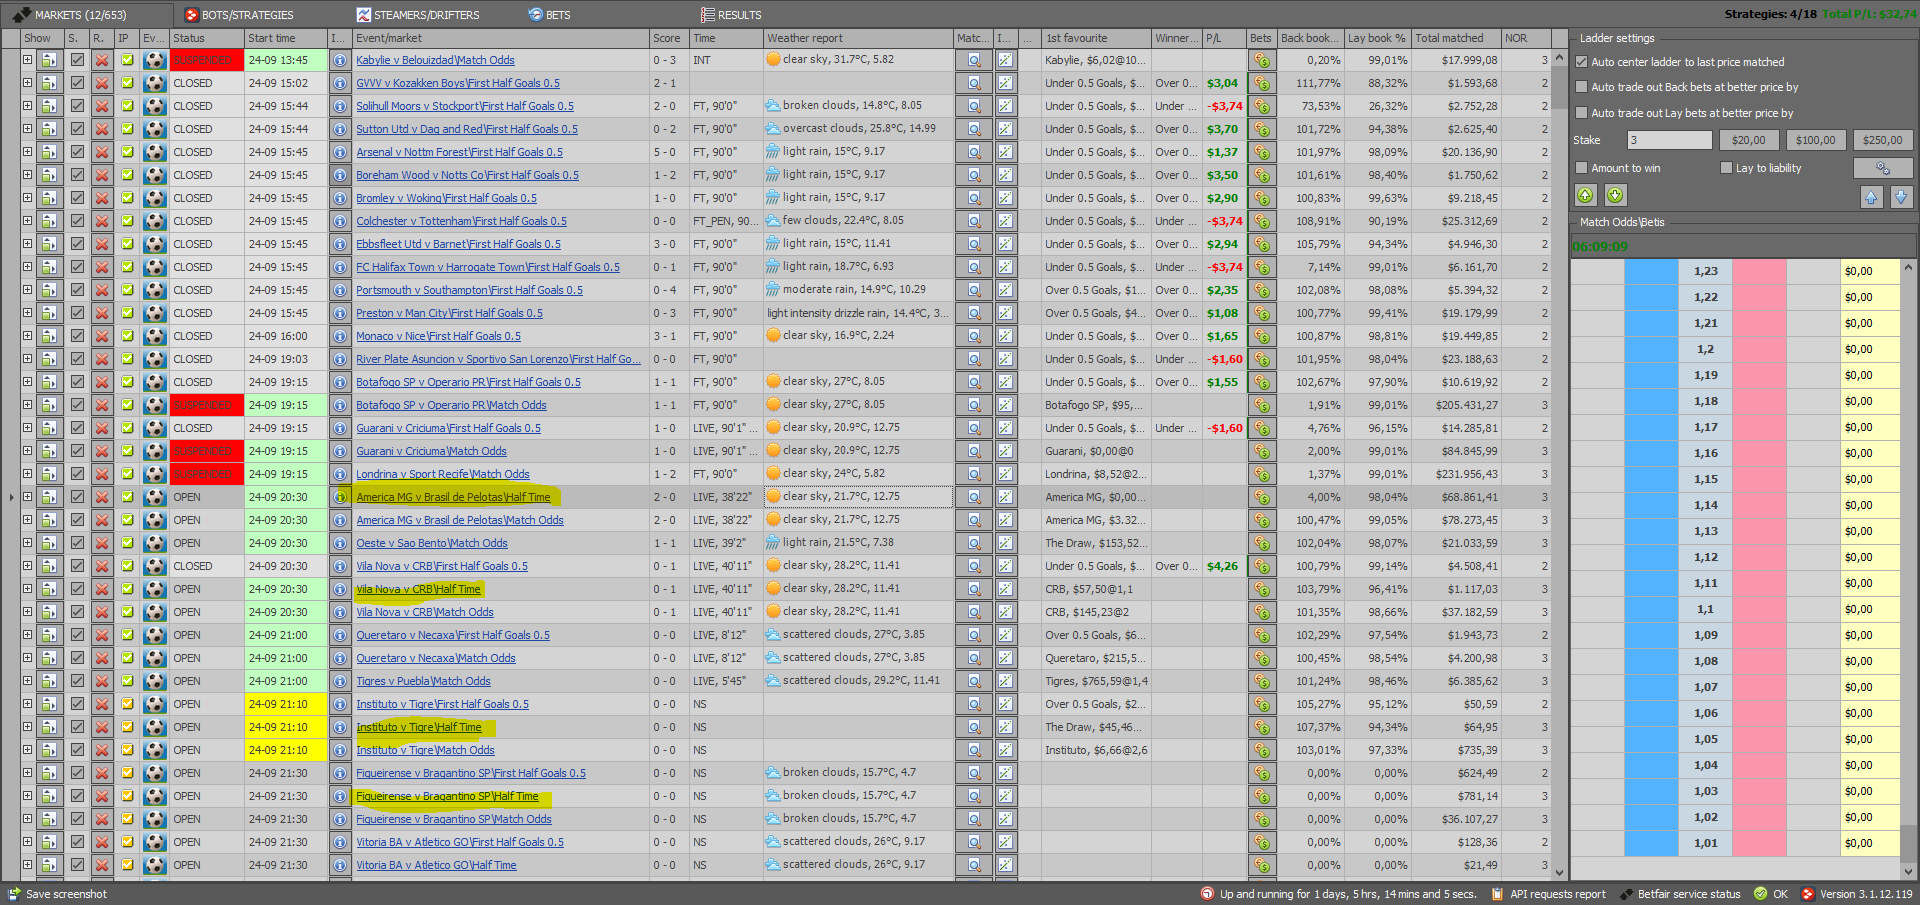The width and height of the screenshot is (1920, 905).
Task: Open Arsenal v Nottm Forest First Half Goals link
Action: 459,152
